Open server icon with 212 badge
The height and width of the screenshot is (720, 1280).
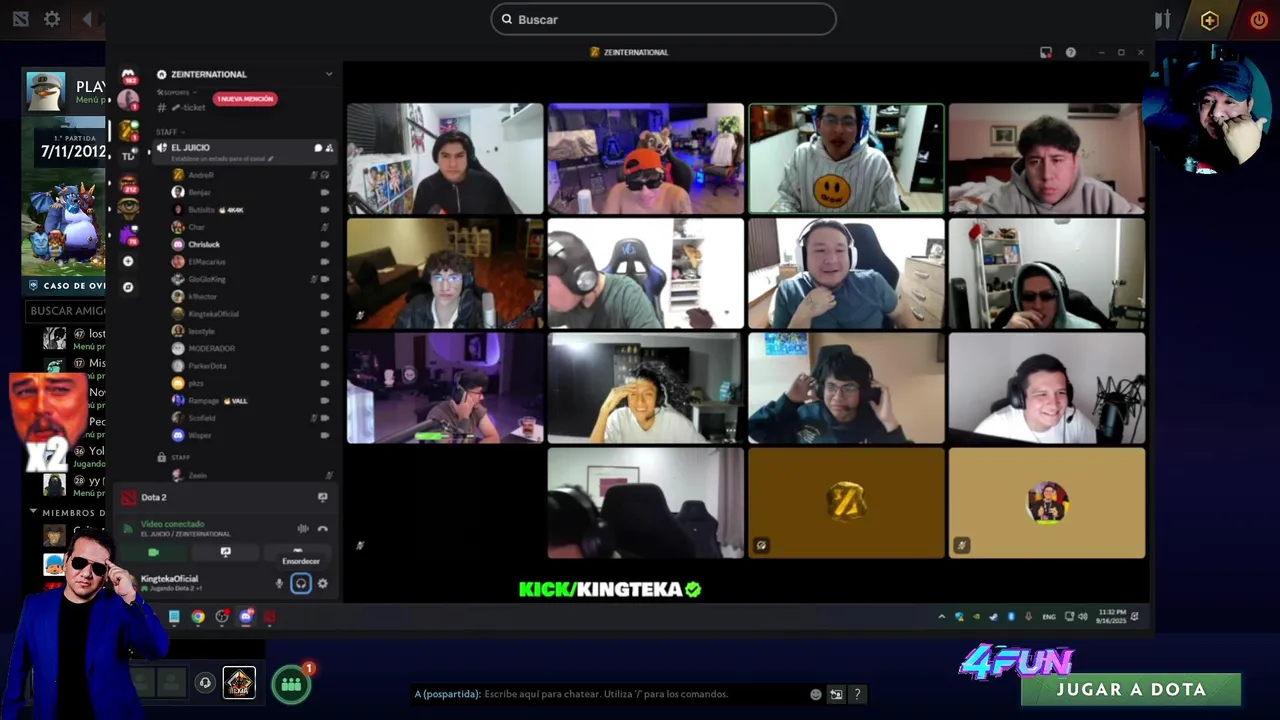point(128,184)
